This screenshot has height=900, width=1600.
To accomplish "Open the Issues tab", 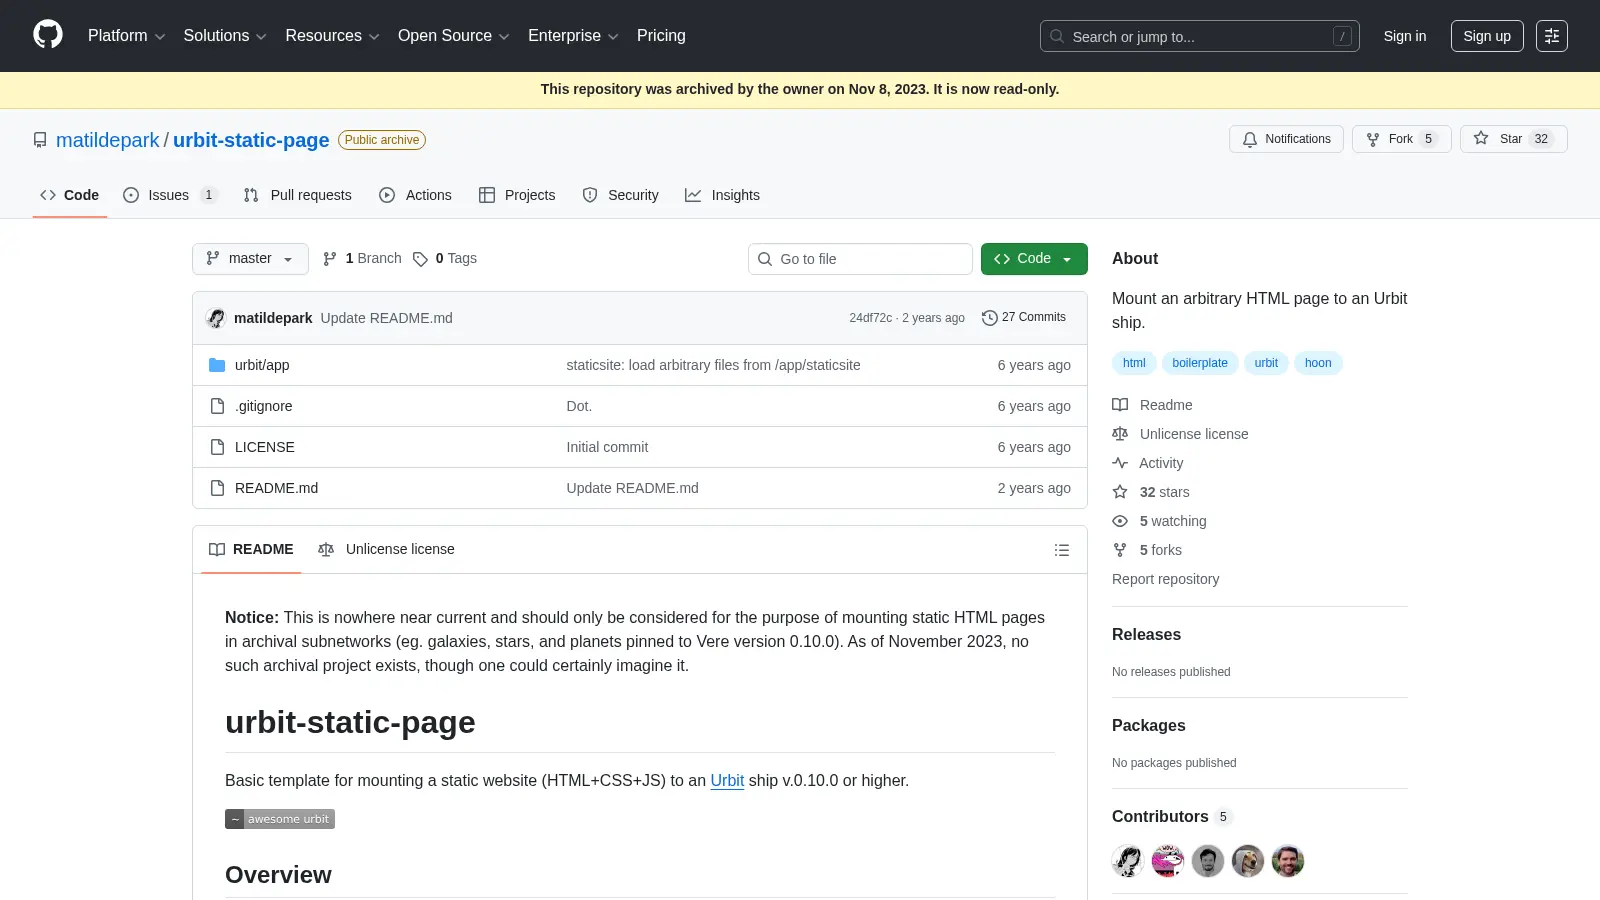I will 170,195.
